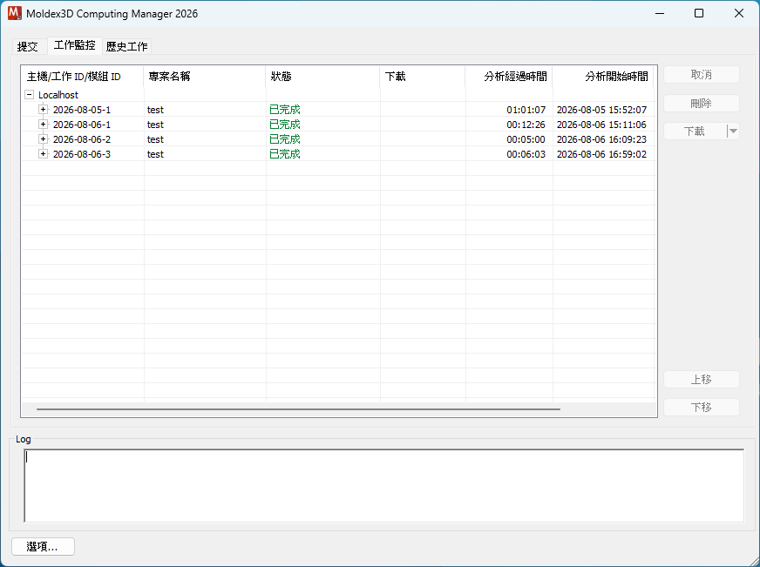The height and width of the screenshot is (567, 760).
Task: Expand job 2026-08-06-3
Action: [x=43, y=154]
